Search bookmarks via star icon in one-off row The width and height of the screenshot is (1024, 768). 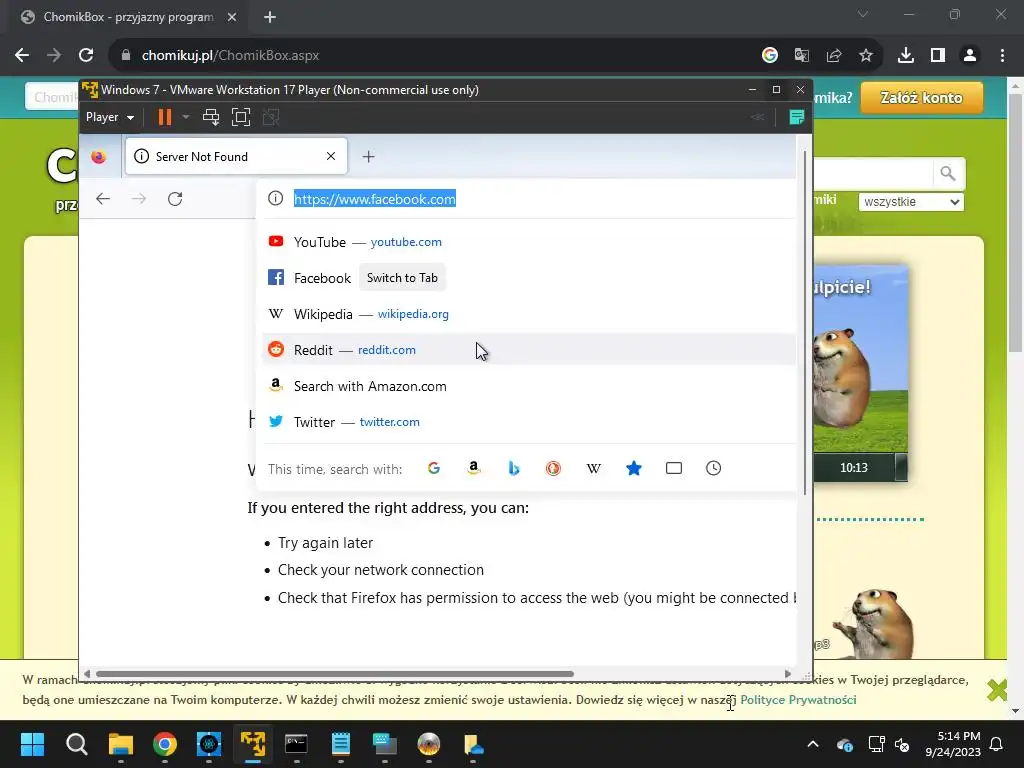tap(633, 468)
